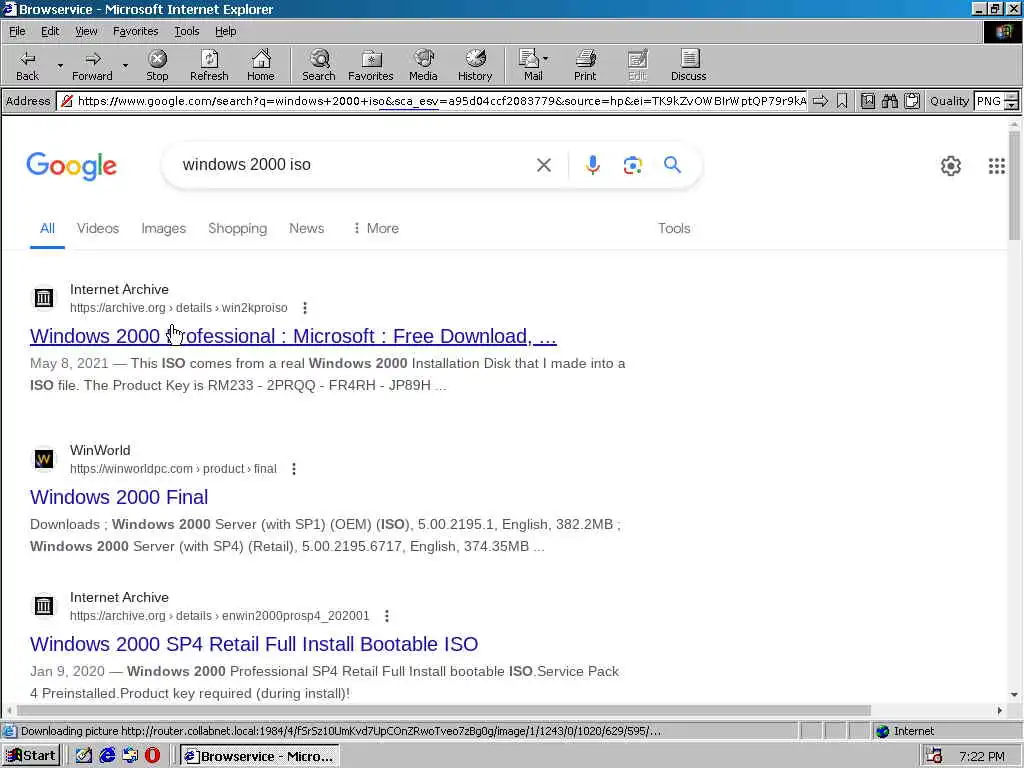Screen dimensions: 1024x768
Task: Open the Help menu
Action: click(225, 31)
